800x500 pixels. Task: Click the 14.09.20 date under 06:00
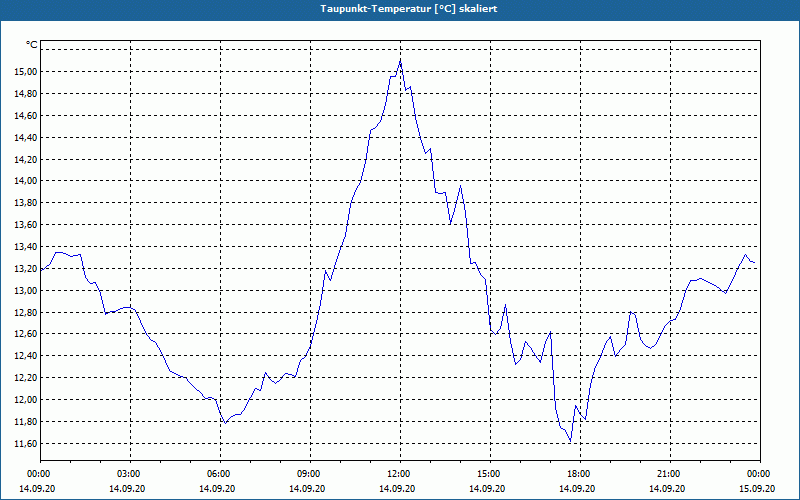217,489
